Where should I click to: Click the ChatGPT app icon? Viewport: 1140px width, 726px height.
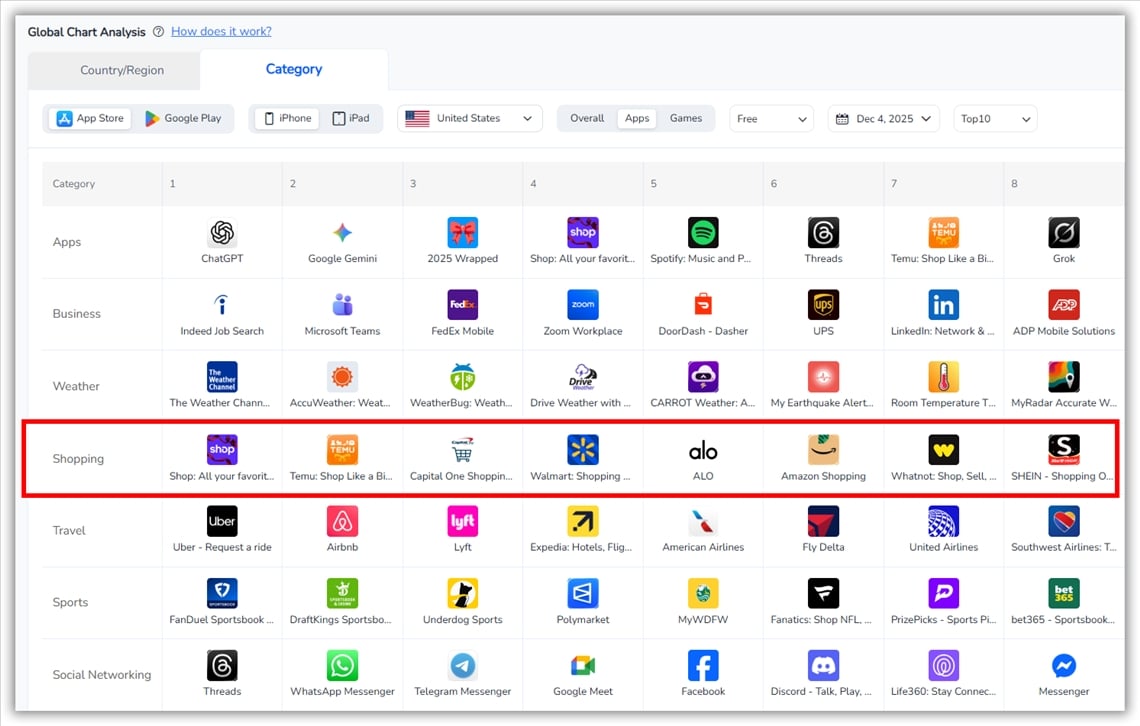[222, 233]
